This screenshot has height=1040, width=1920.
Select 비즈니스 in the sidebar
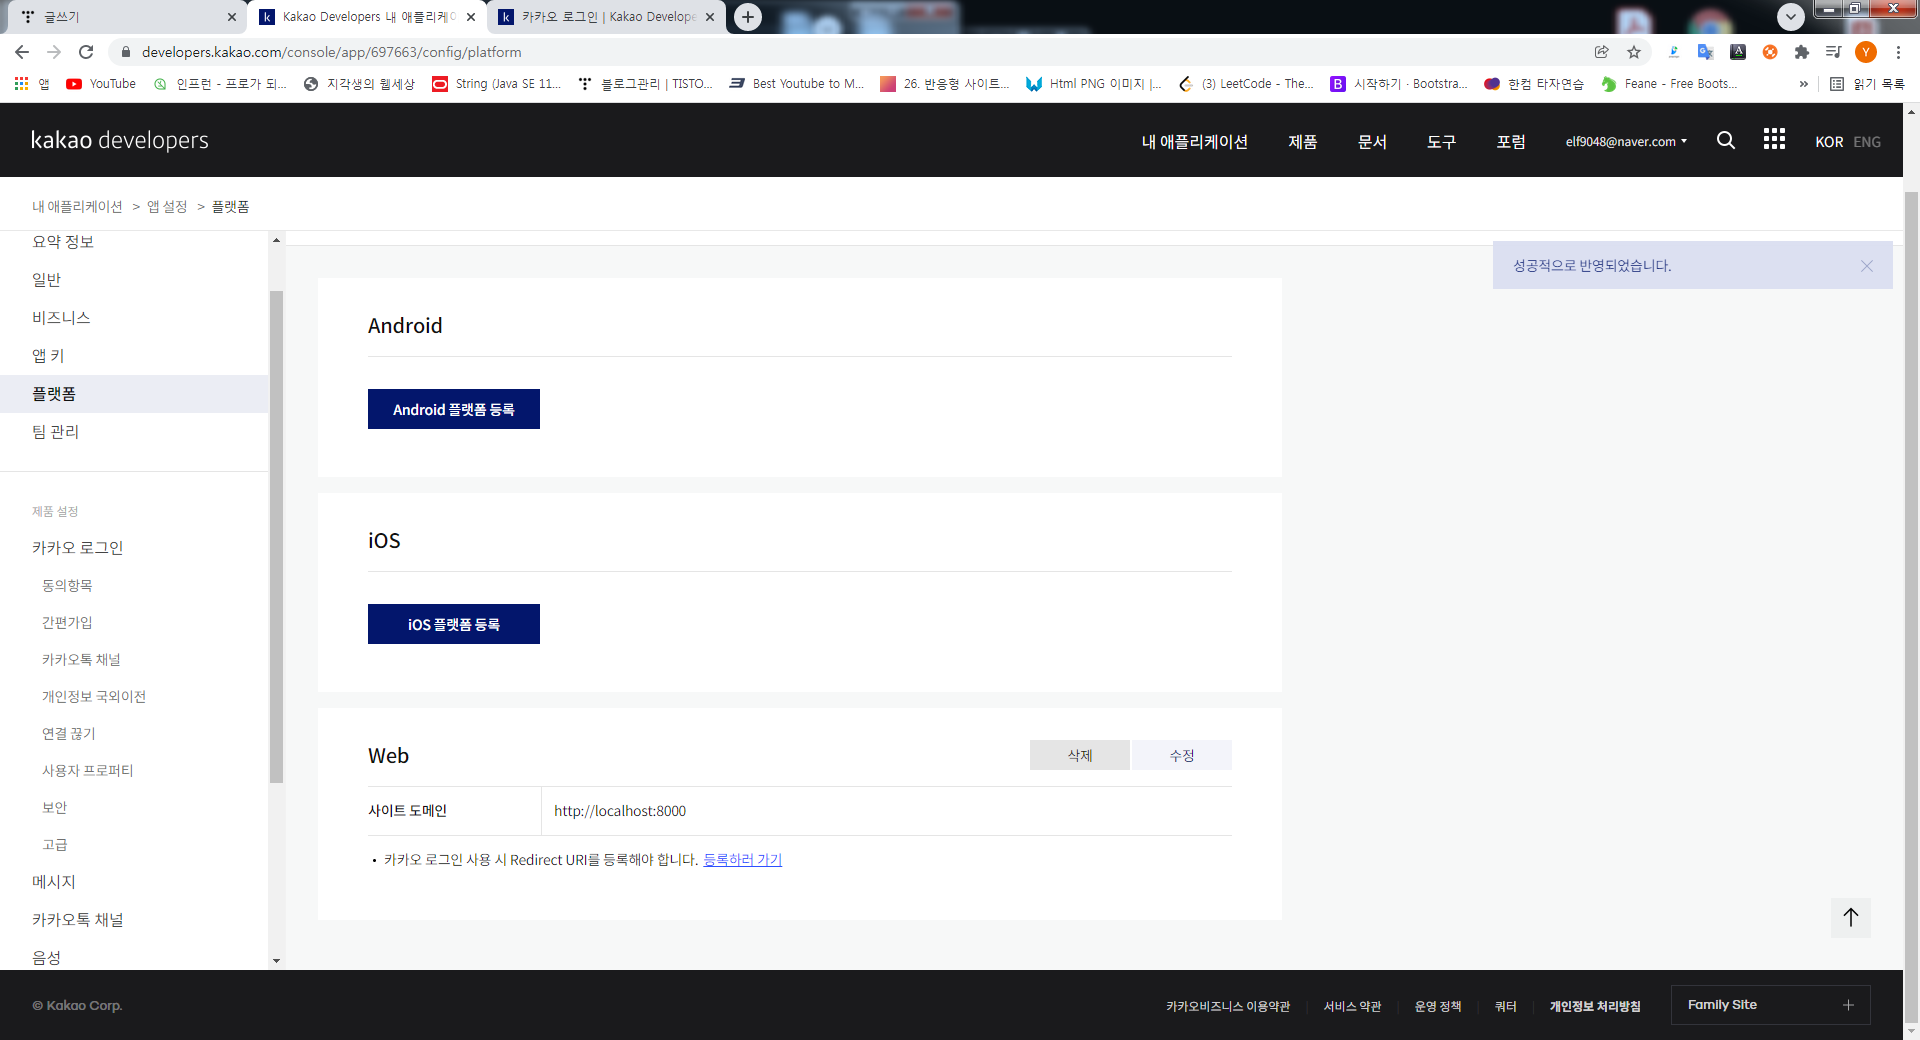(61, 318)
